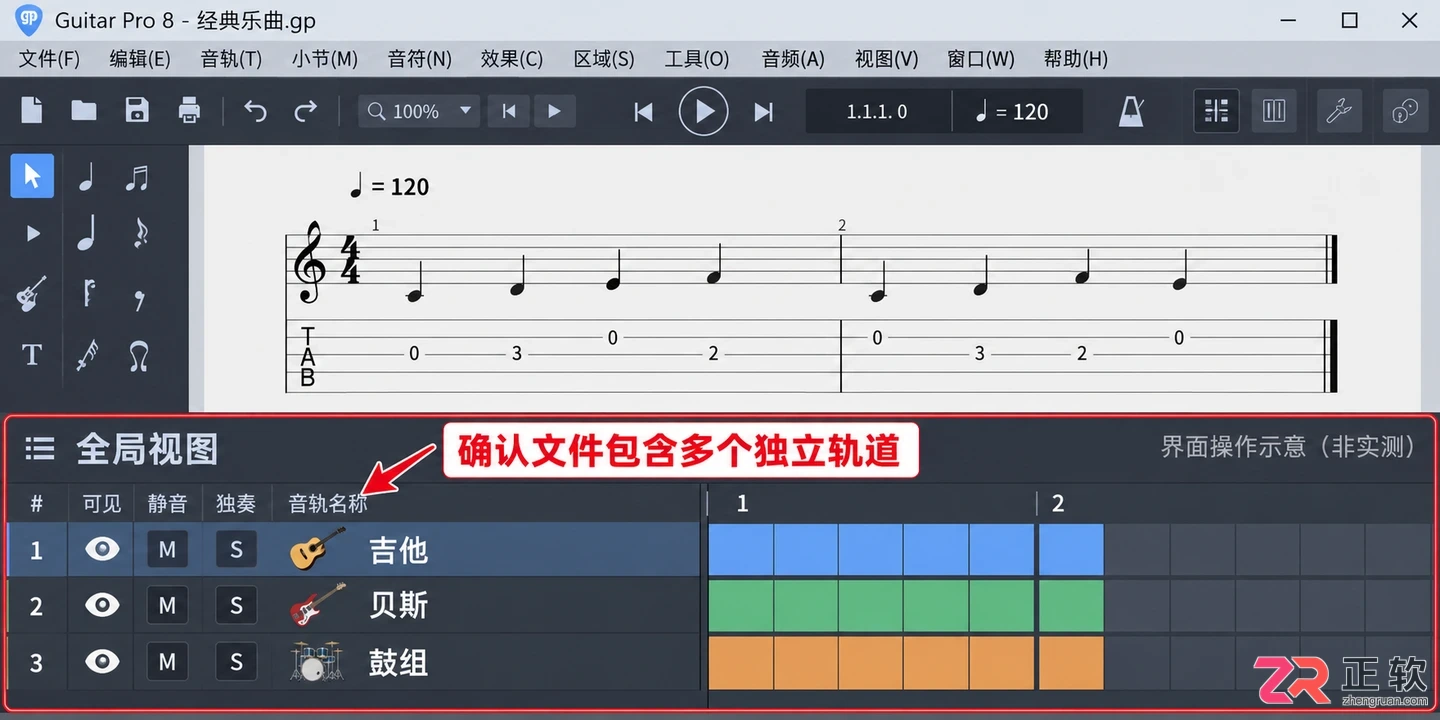Image resolution: width=1440 pixels, height=720 pixels.
Task: Click the drum kit icon of track 鼓组
Action: [315, 662]
